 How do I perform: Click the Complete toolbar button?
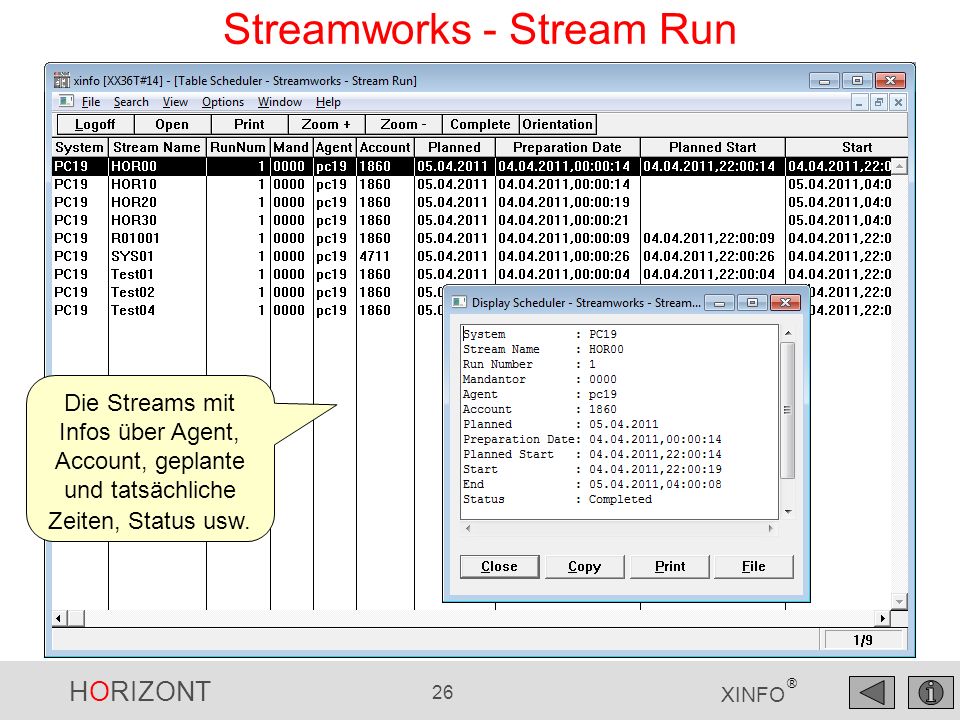(x=481, y=124)
